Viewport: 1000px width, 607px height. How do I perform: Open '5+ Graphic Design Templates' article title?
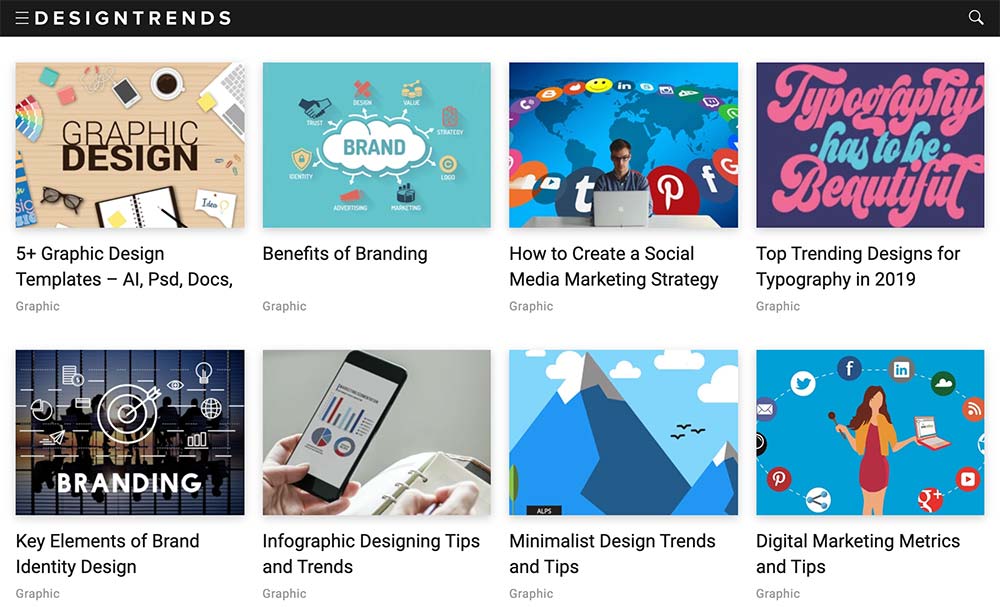(124, 267)
